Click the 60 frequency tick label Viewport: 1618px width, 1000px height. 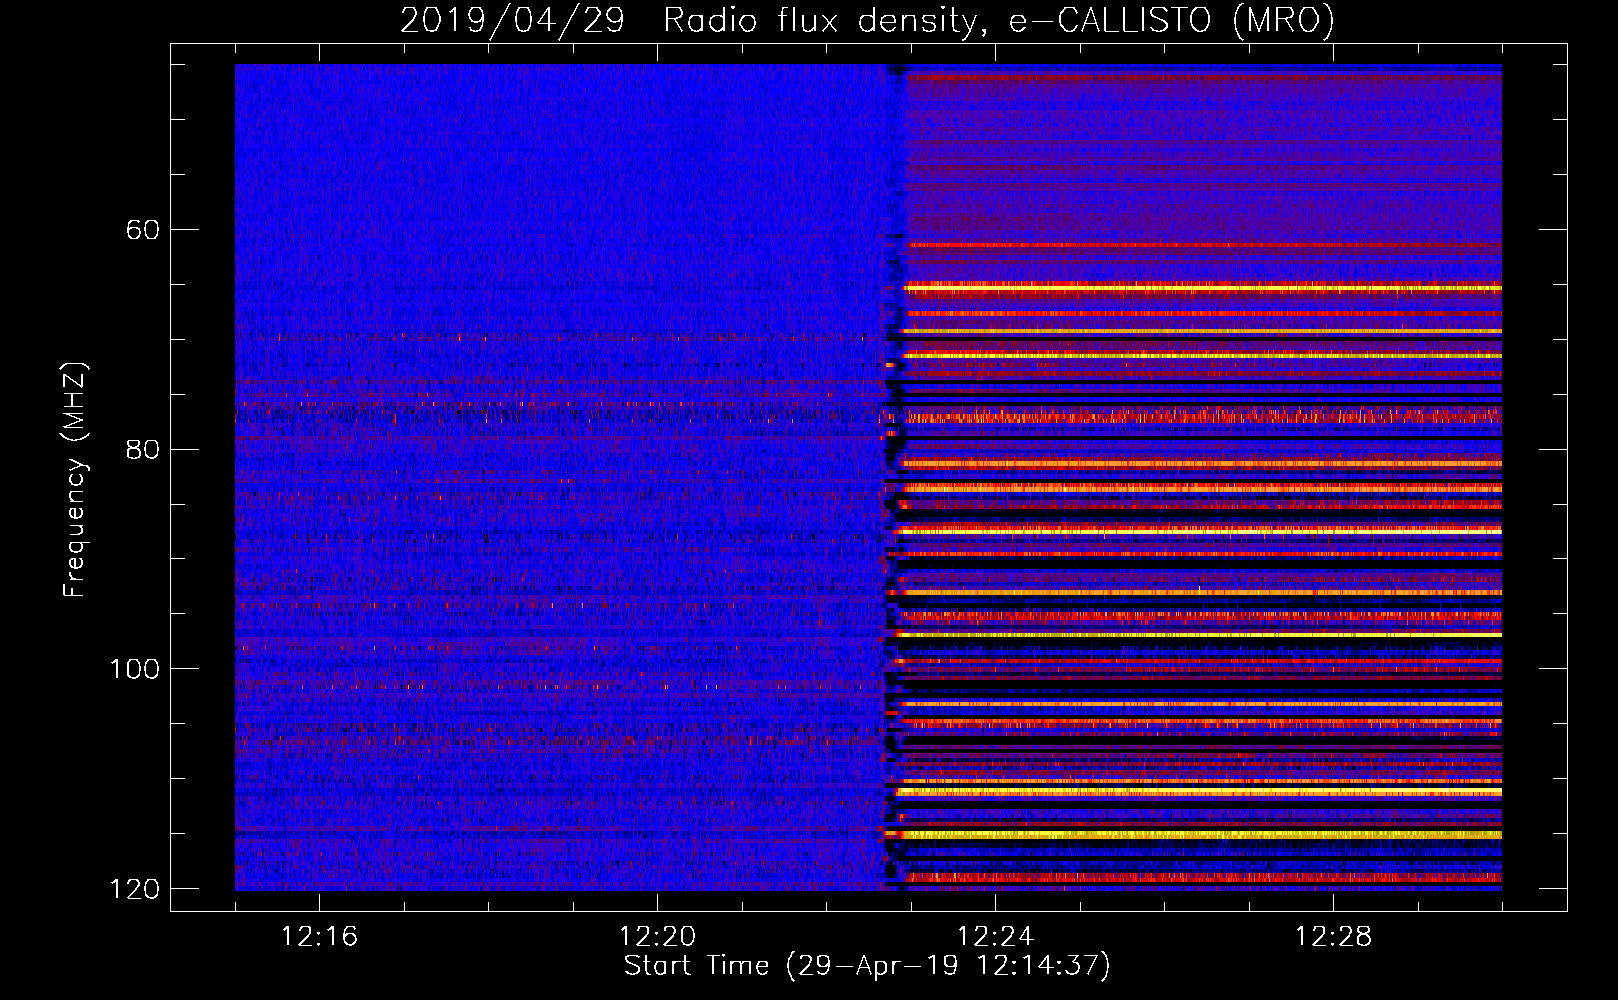pos(143,230)
